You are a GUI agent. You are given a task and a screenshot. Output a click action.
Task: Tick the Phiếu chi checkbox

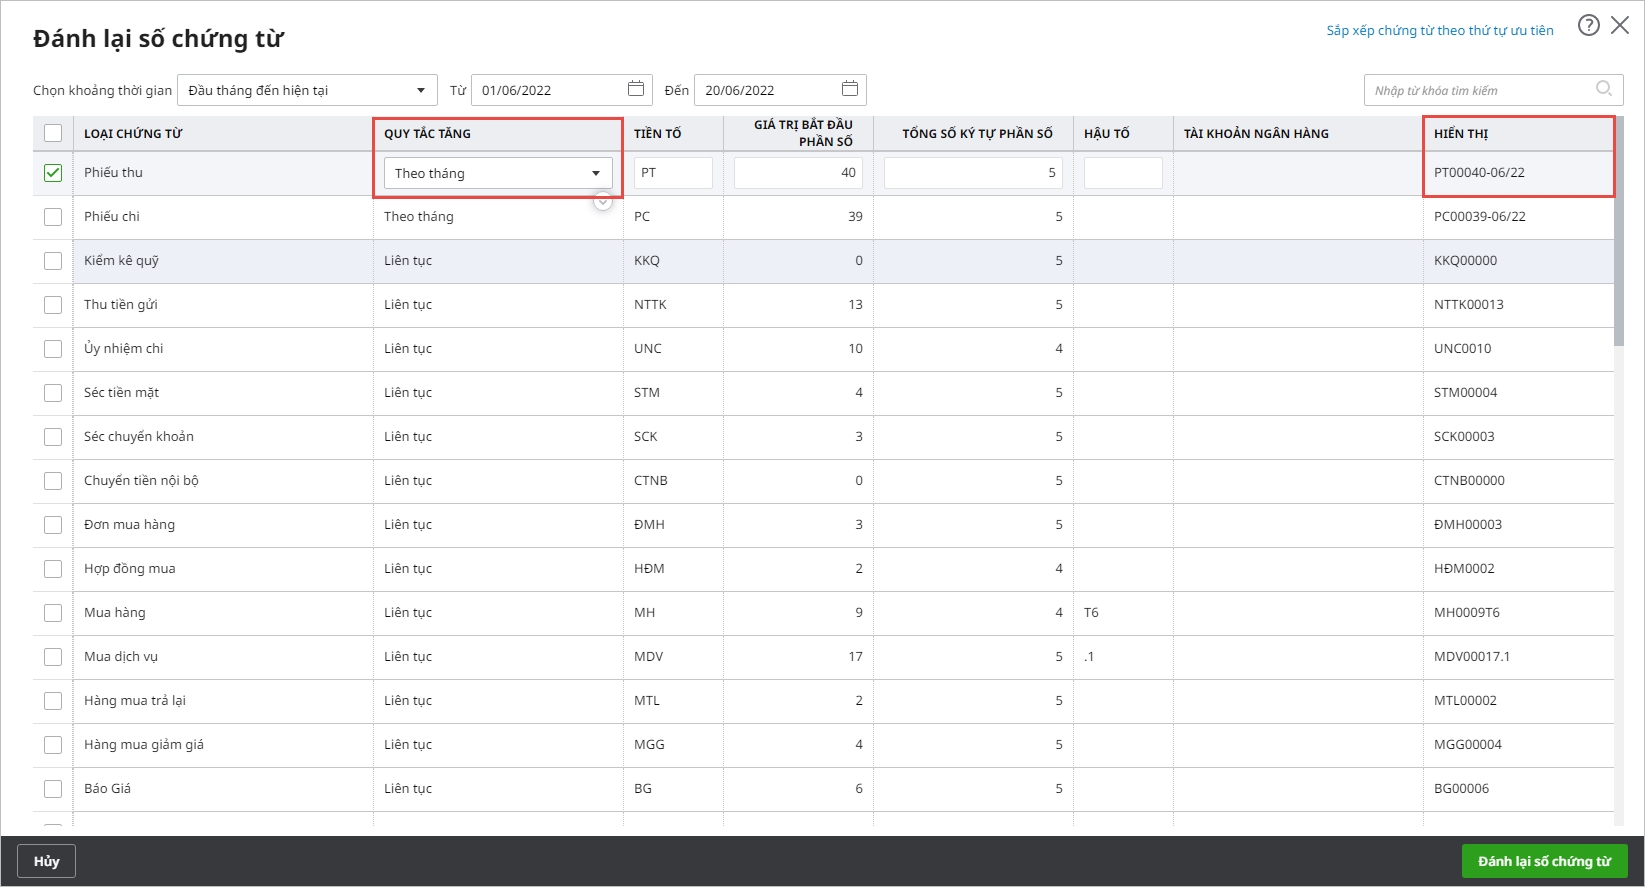click(53, 217)
